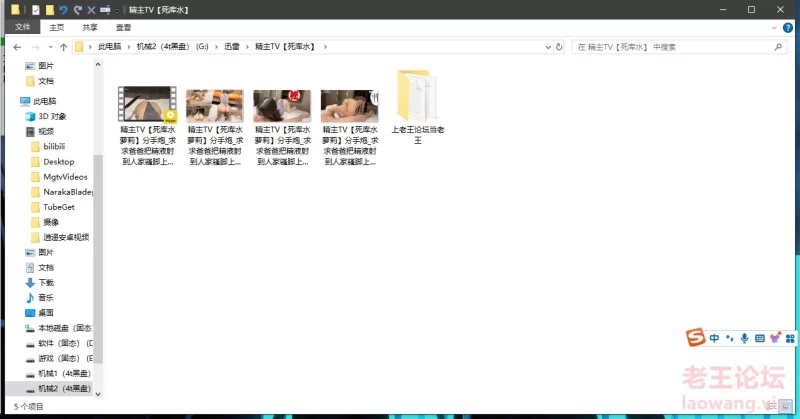Screen dimensions: 800x419
Task: Refresh the current folder
Action: [x=559, y=47]
